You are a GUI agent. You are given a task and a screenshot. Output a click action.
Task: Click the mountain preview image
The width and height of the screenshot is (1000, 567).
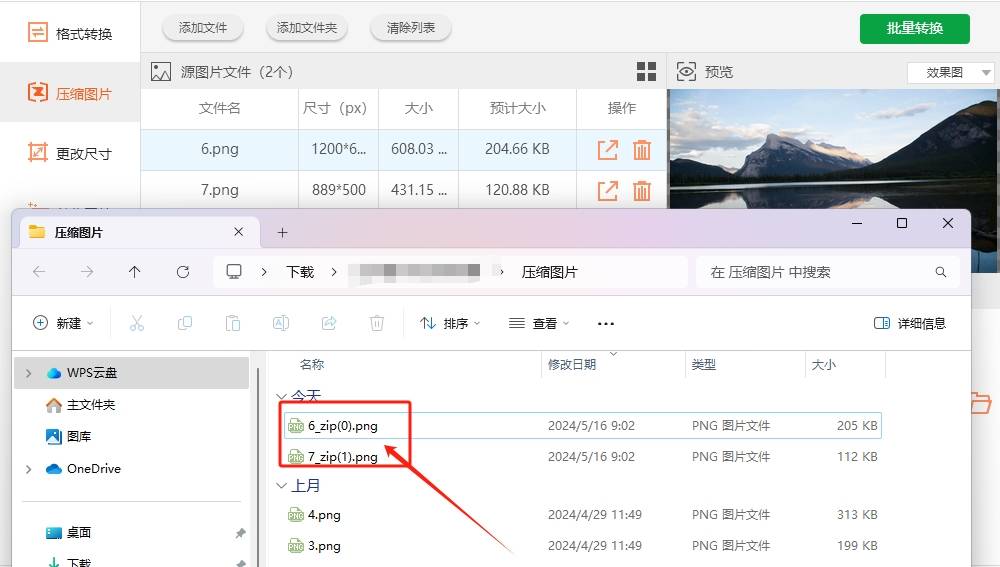(832, 149)
